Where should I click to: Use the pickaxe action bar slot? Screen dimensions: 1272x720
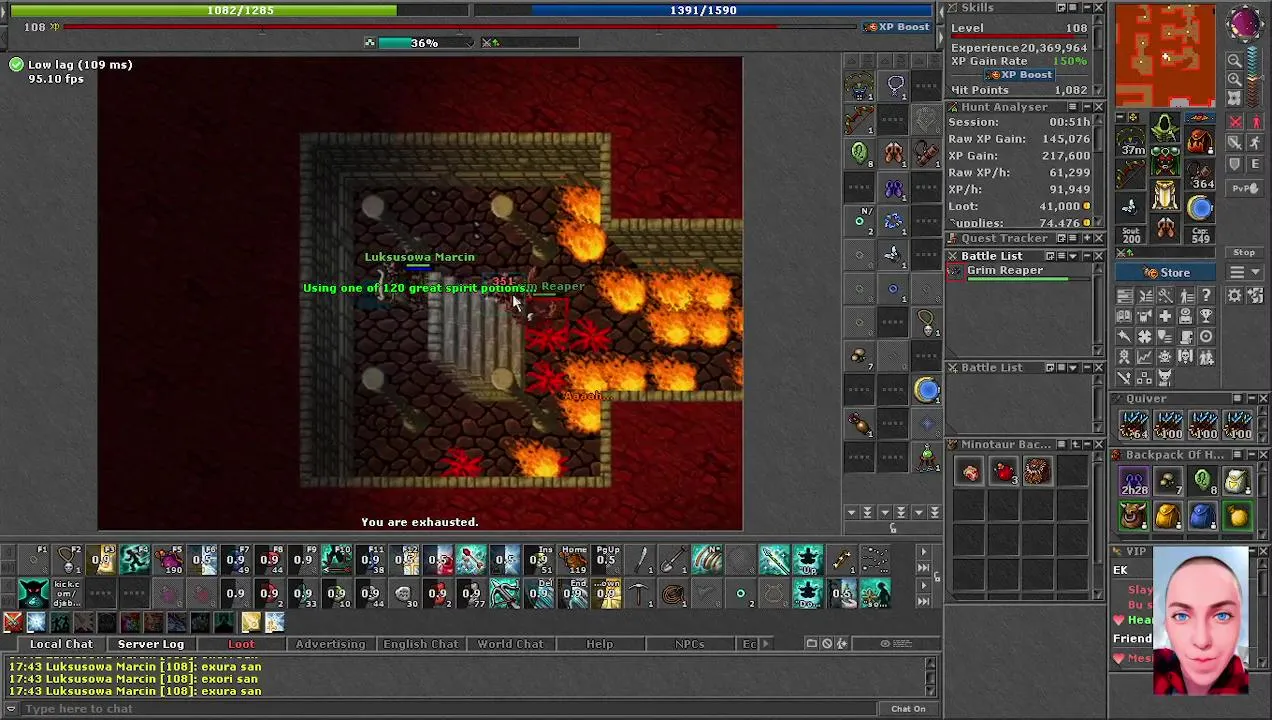(x=638, y=594)
